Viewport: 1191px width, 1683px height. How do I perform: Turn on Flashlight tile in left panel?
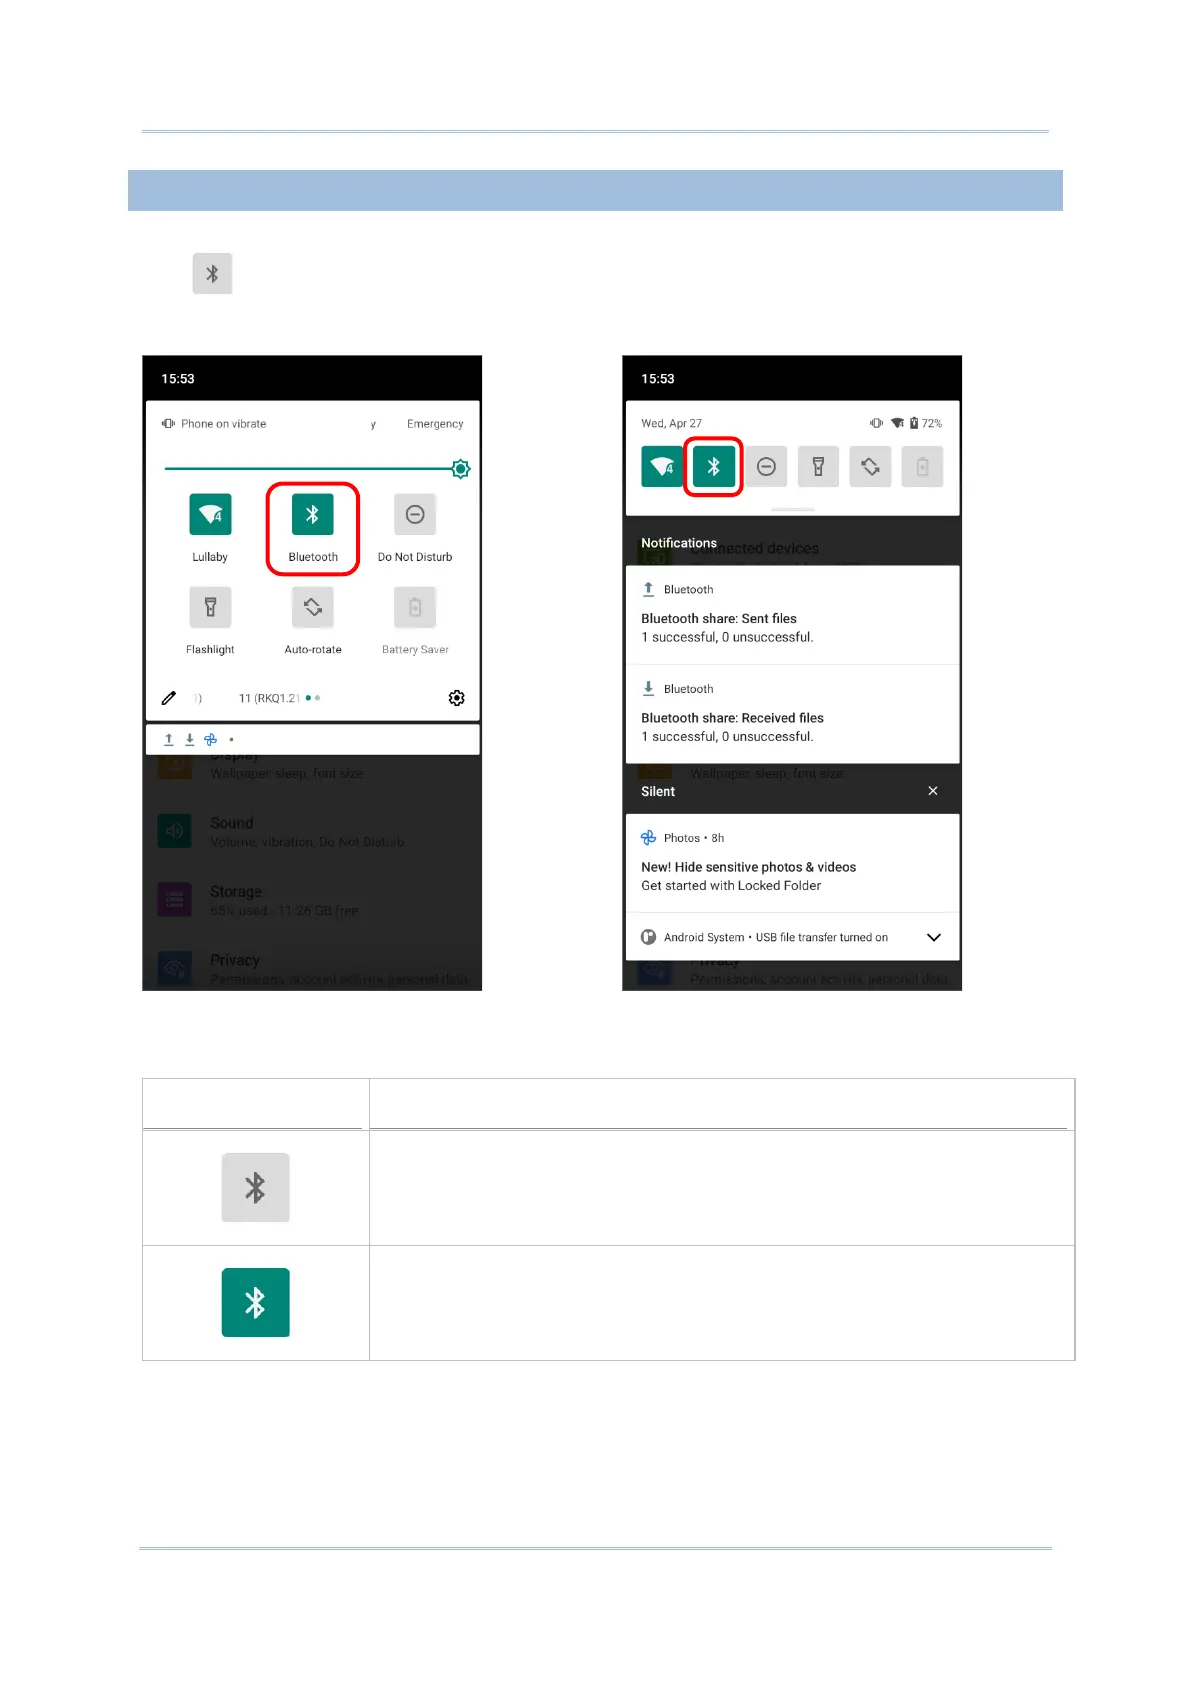tap(210, 607)
